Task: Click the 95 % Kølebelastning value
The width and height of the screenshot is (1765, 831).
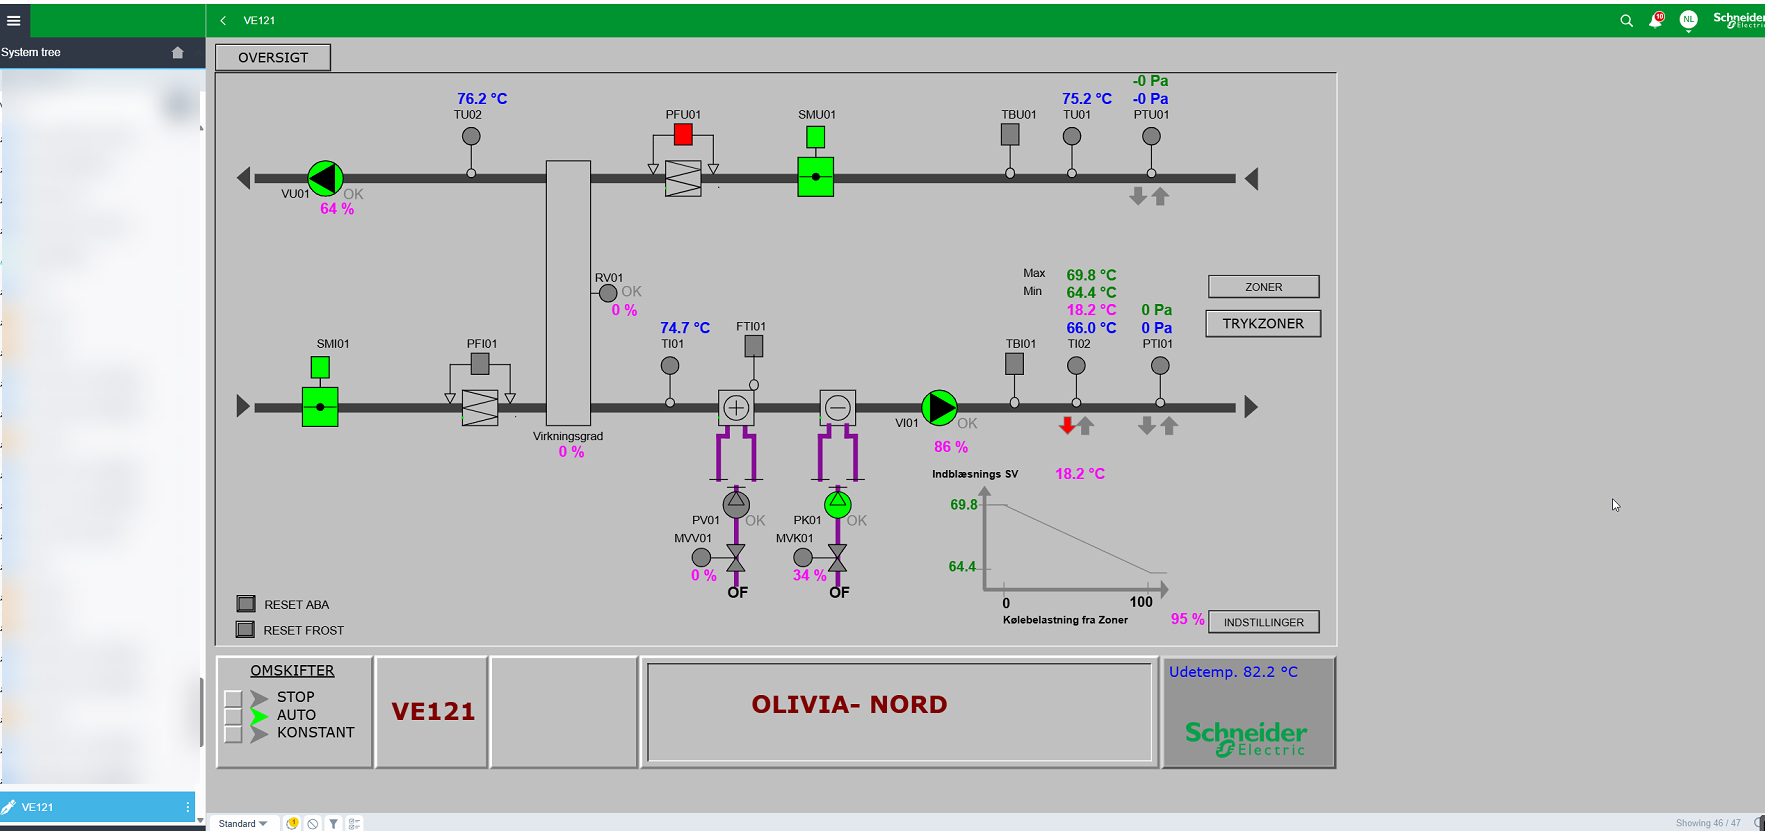Action: pyautogui.click(x=1188, y=620)
